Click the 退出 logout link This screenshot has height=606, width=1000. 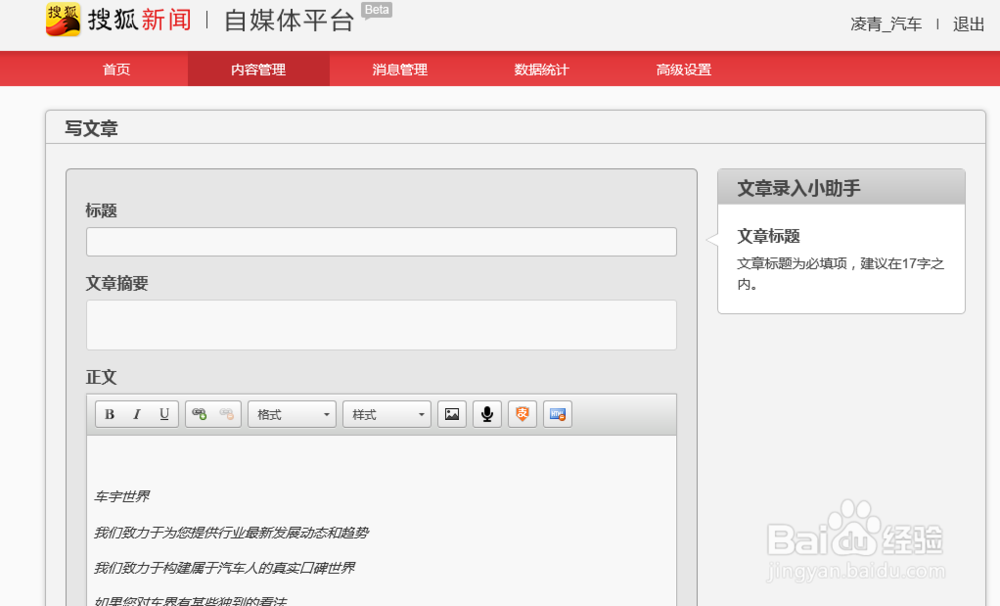tap(967, 24)
